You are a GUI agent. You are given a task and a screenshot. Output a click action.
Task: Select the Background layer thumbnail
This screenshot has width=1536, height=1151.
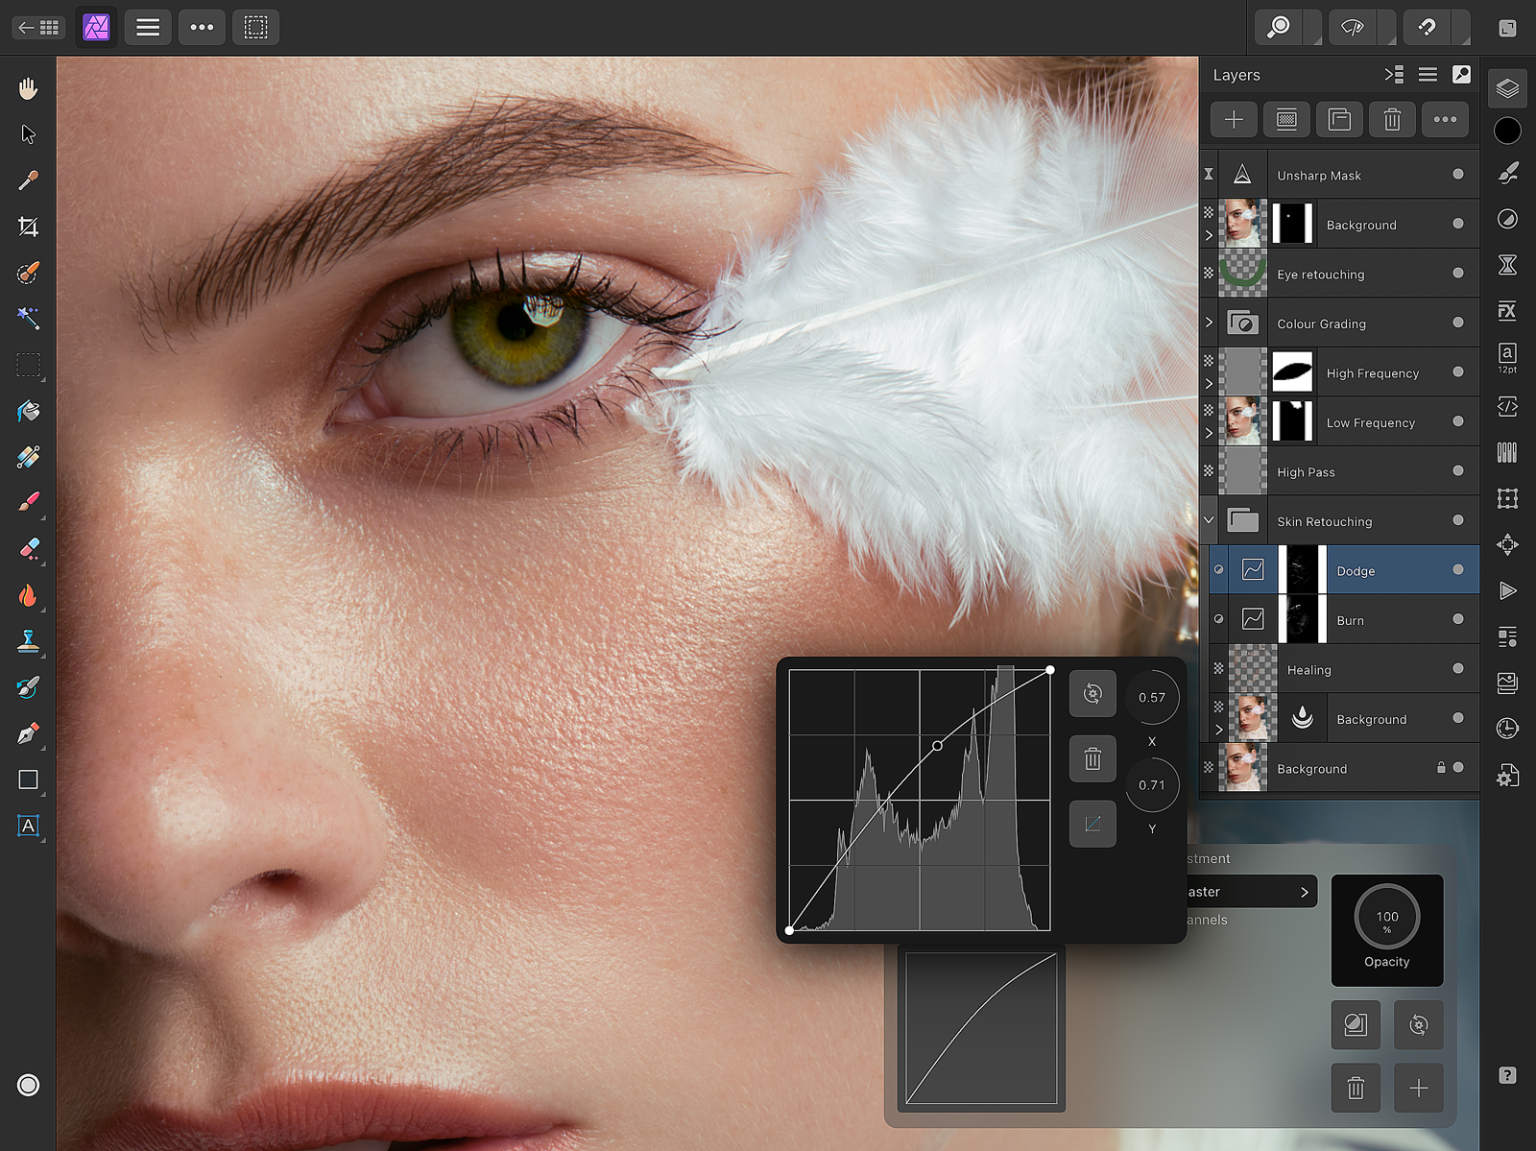pos(1245,768)
